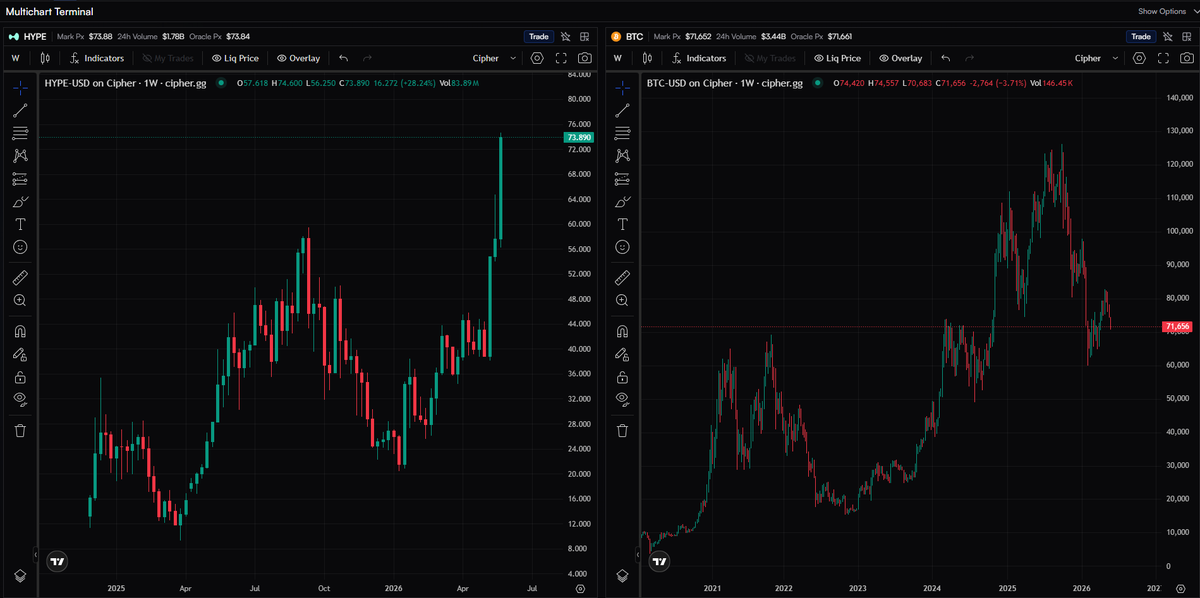Select the text annotation tool in HYPE chart
1200x598 pixels.
click(x=20, y=224)
